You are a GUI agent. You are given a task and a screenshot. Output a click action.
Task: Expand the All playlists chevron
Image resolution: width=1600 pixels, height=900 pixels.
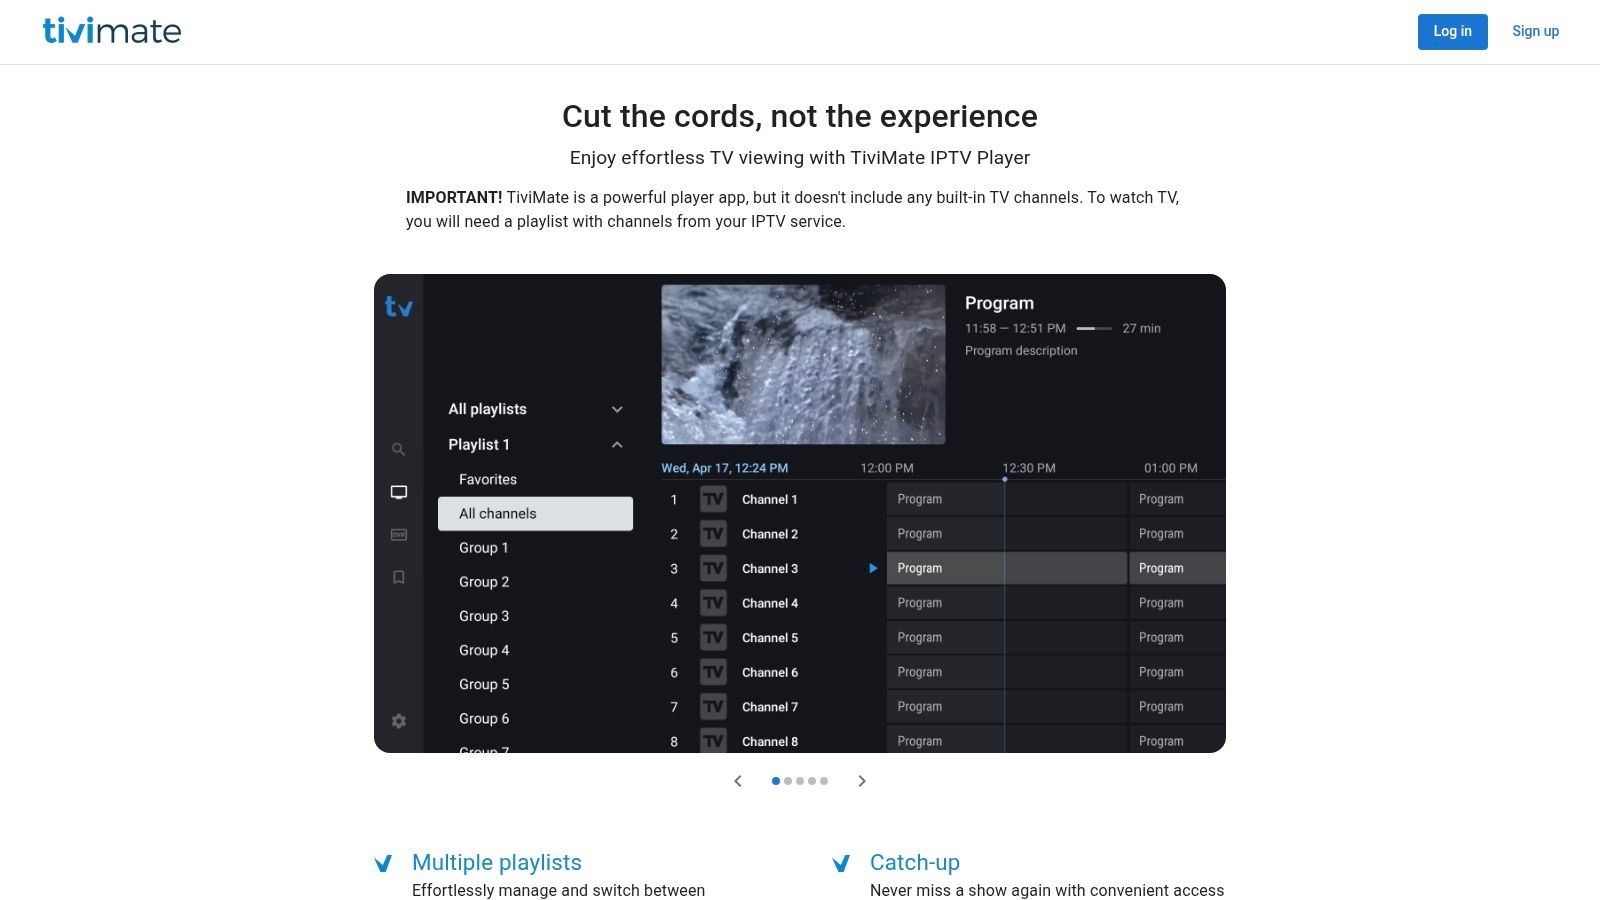coord(617,409)
